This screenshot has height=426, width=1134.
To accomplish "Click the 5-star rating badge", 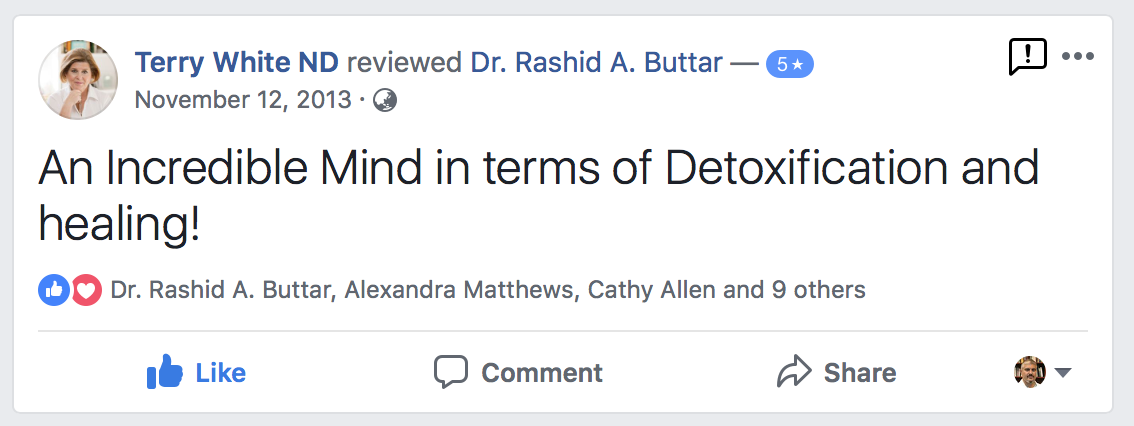I will tap(790, 64).
